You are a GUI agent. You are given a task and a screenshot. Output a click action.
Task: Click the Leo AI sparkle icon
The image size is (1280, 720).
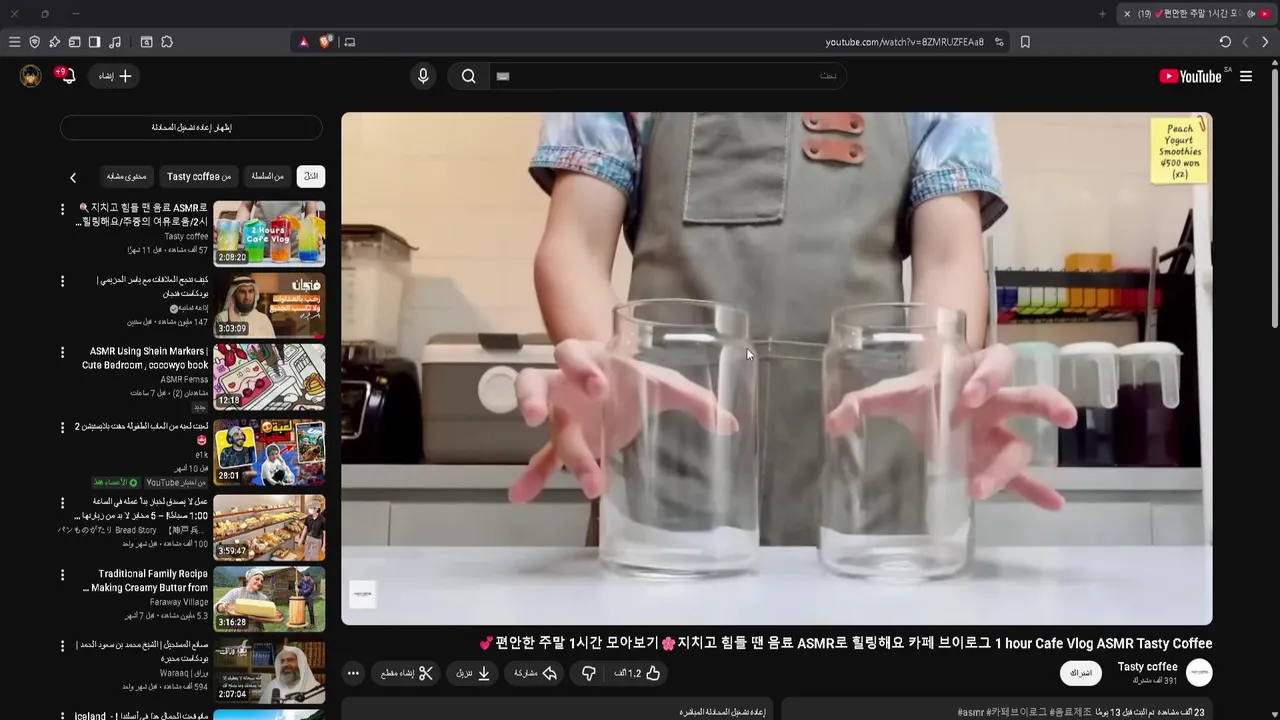pyautogui.click(x=54, y=42)
